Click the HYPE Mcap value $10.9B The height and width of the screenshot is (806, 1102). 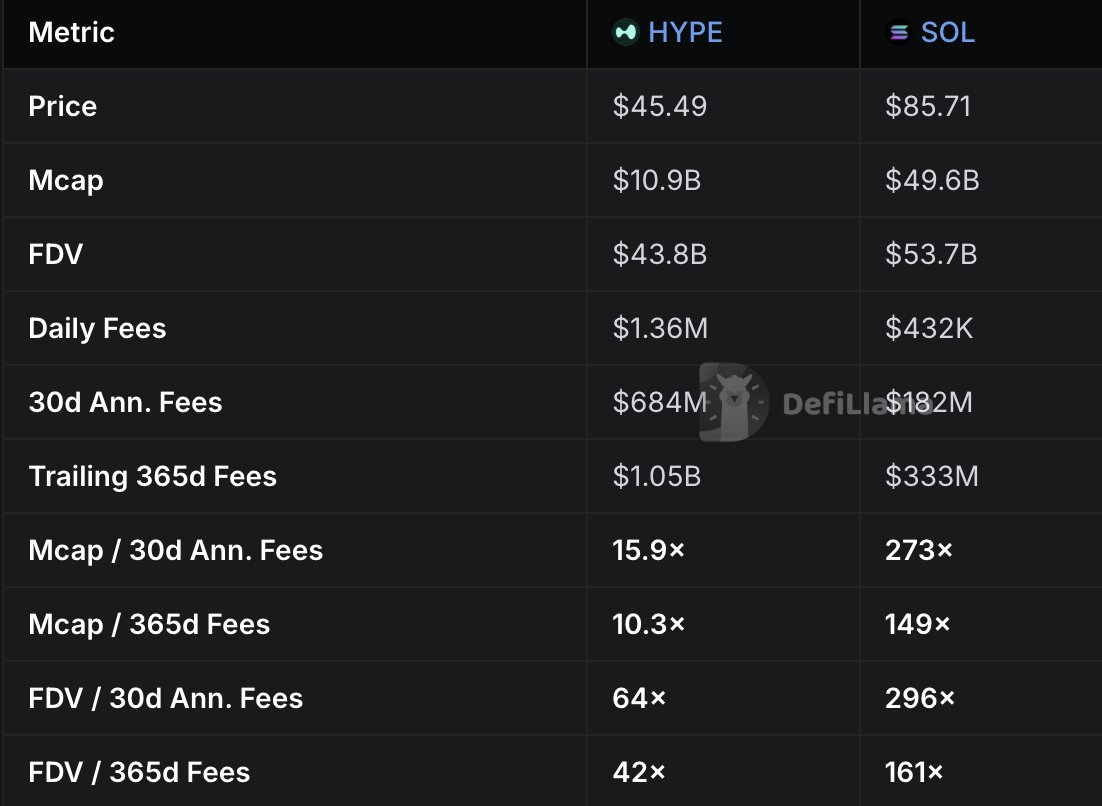pos(656,181)
